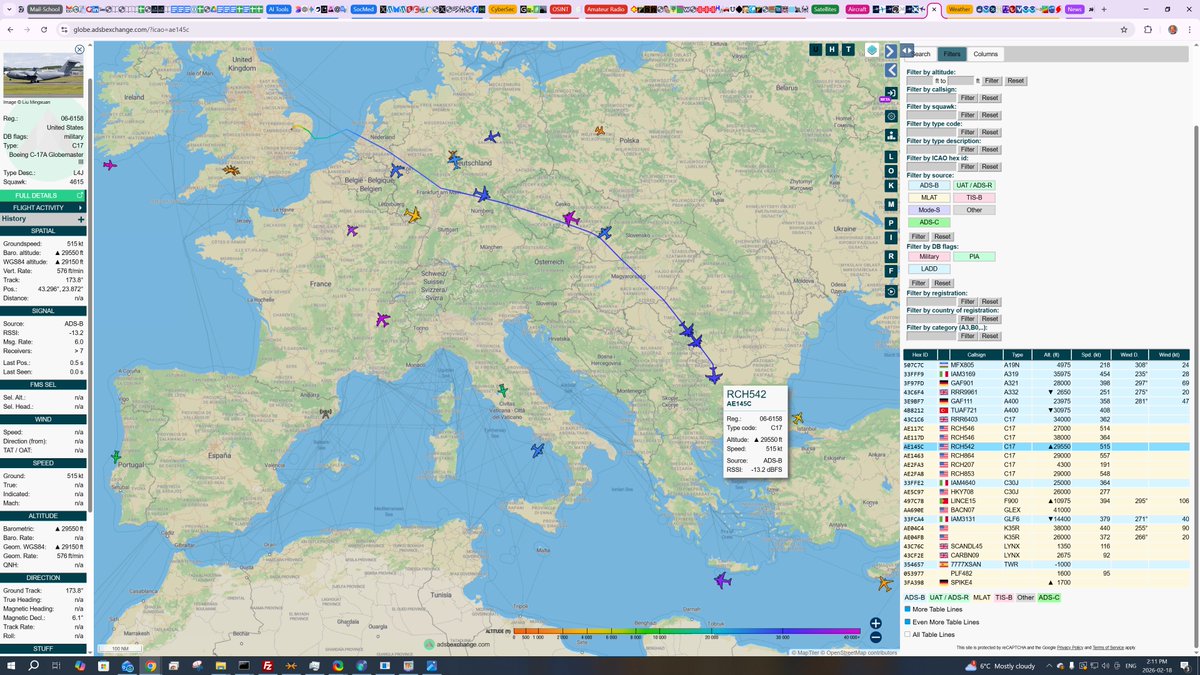Toggle the O map button
This screenshot has width=1200, height=675.
(890, 171)
